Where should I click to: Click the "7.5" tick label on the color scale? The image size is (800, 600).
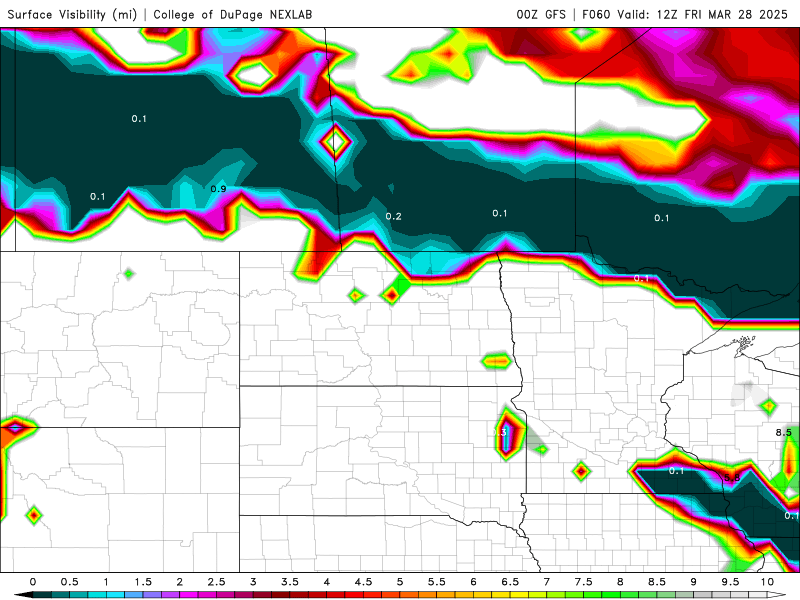[583, 582]
